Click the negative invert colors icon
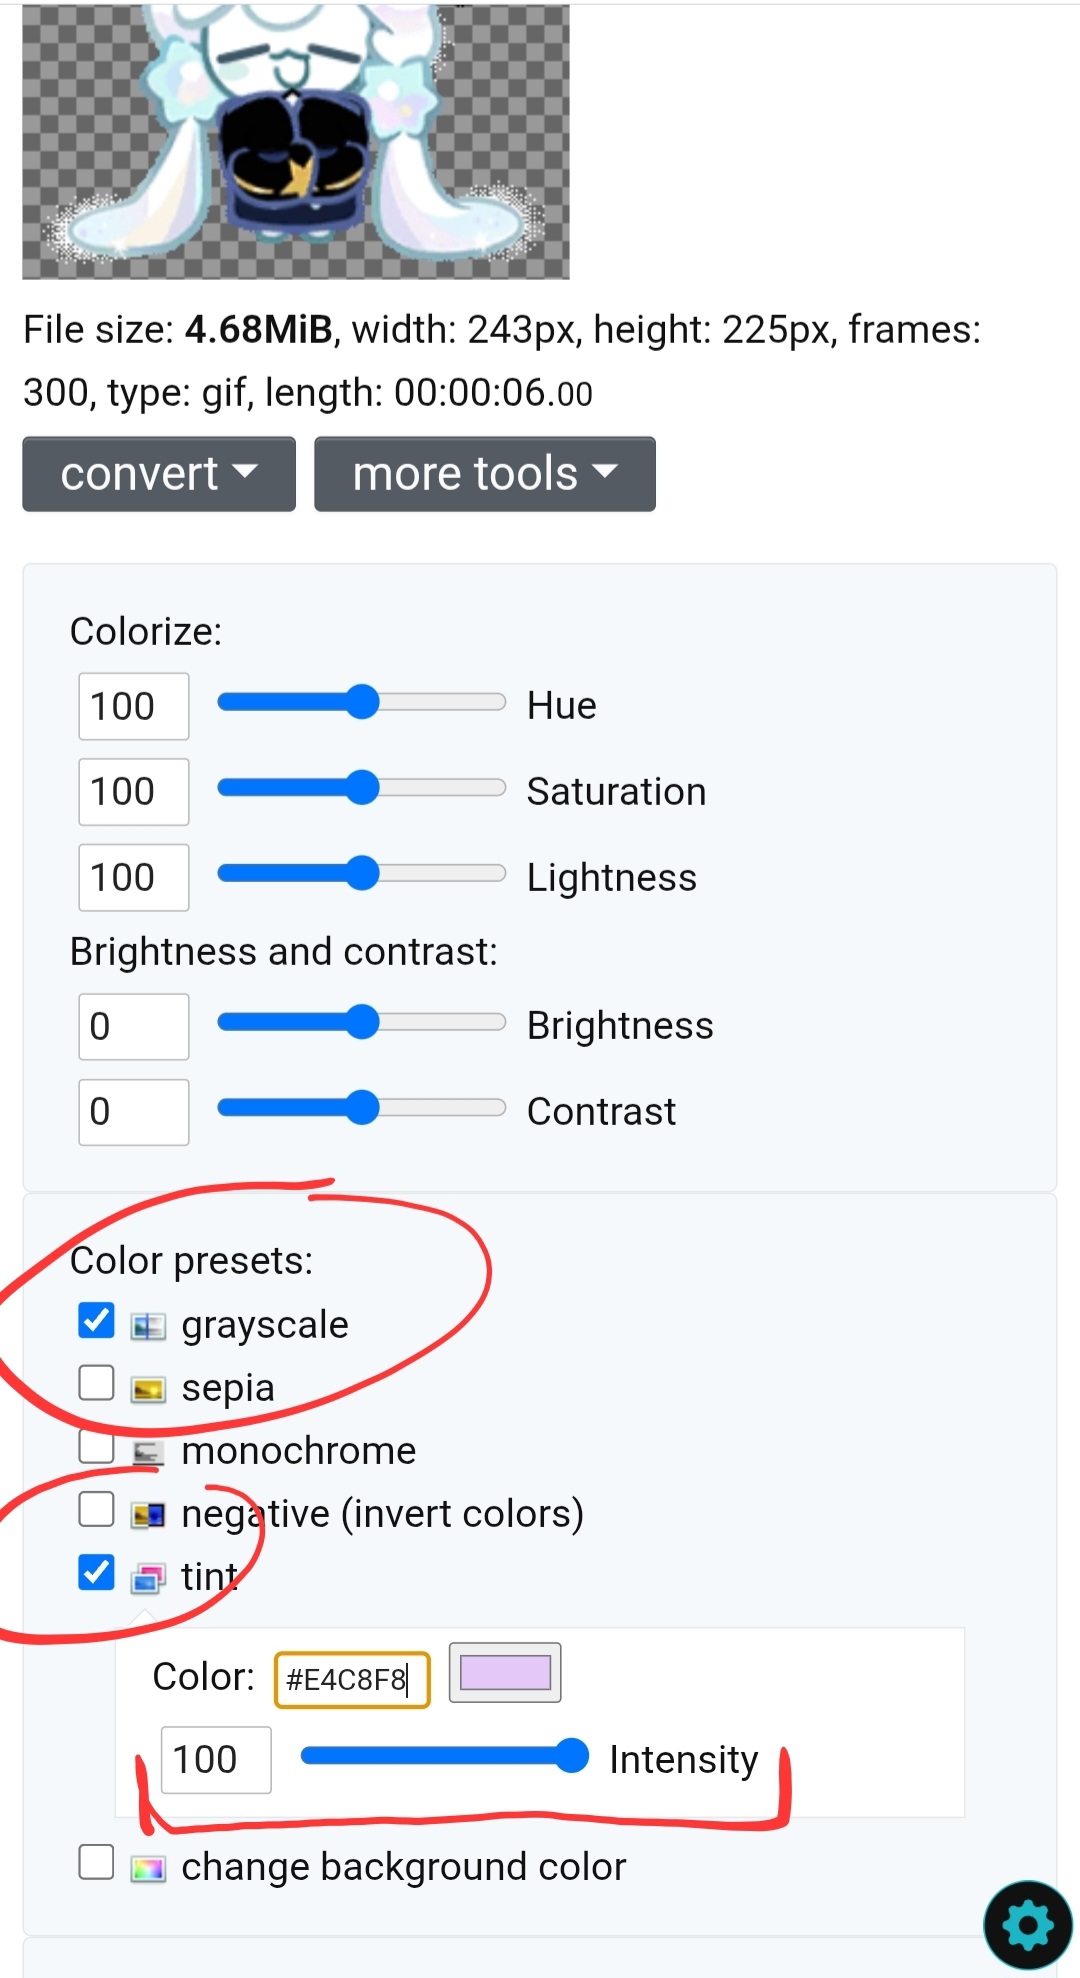Screen dimensions: 1080x1978 (x=148, y=1515)
